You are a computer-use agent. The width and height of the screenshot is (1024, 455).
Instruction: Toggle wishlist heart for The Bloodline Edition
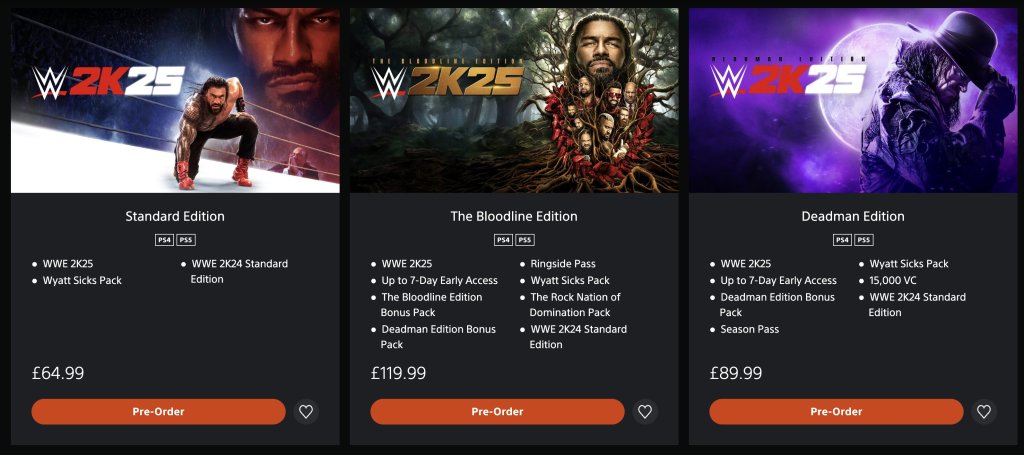point(645,412)
